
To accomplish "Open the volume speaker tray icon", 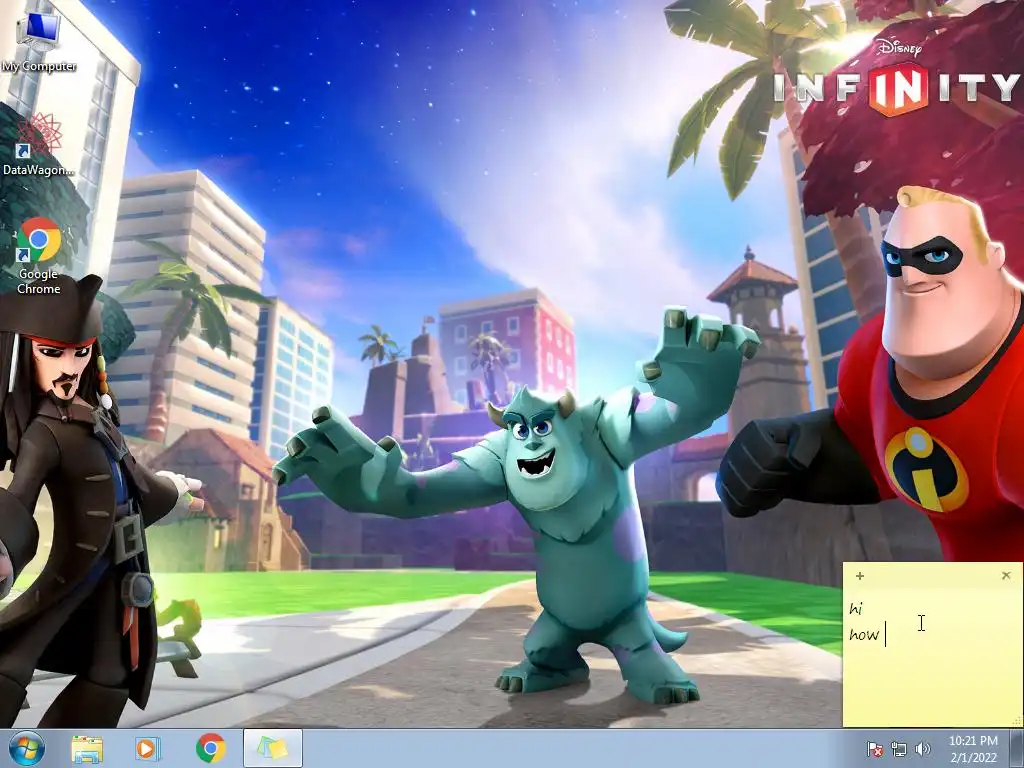I will coord(923,749).
